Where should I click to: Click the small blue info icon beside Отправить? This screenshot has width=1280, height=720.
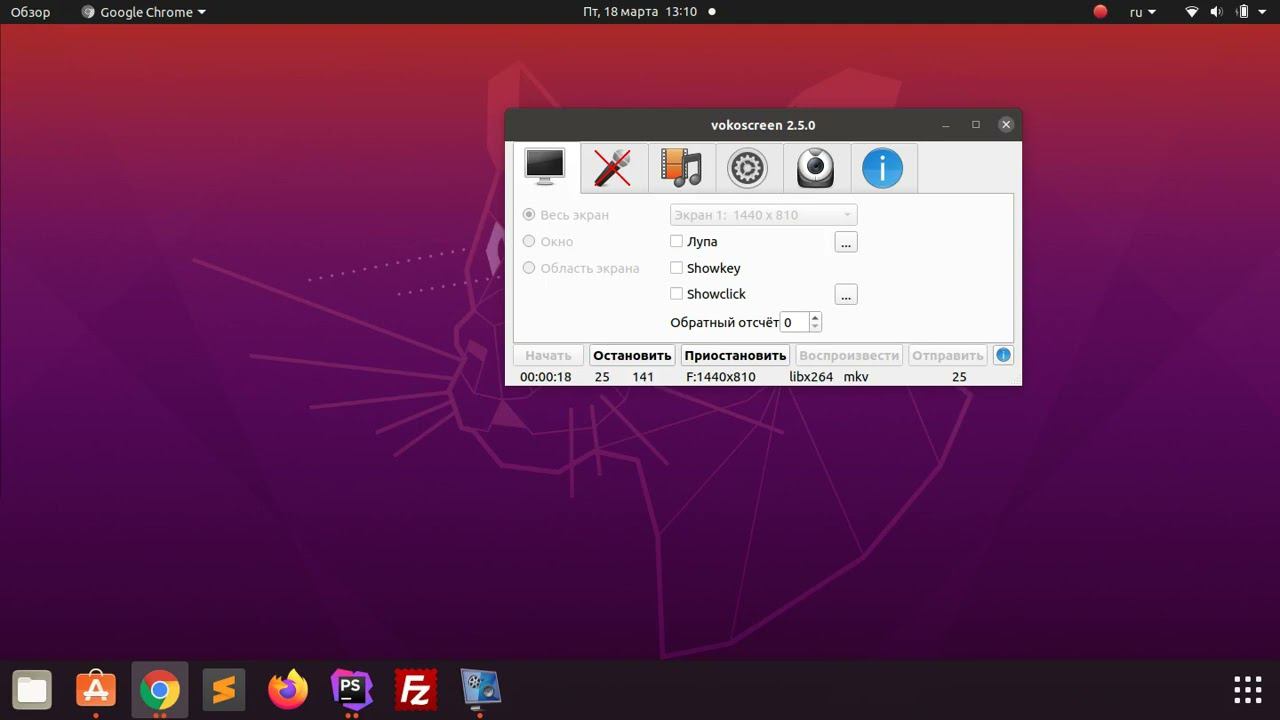[x=1003, y=355]
